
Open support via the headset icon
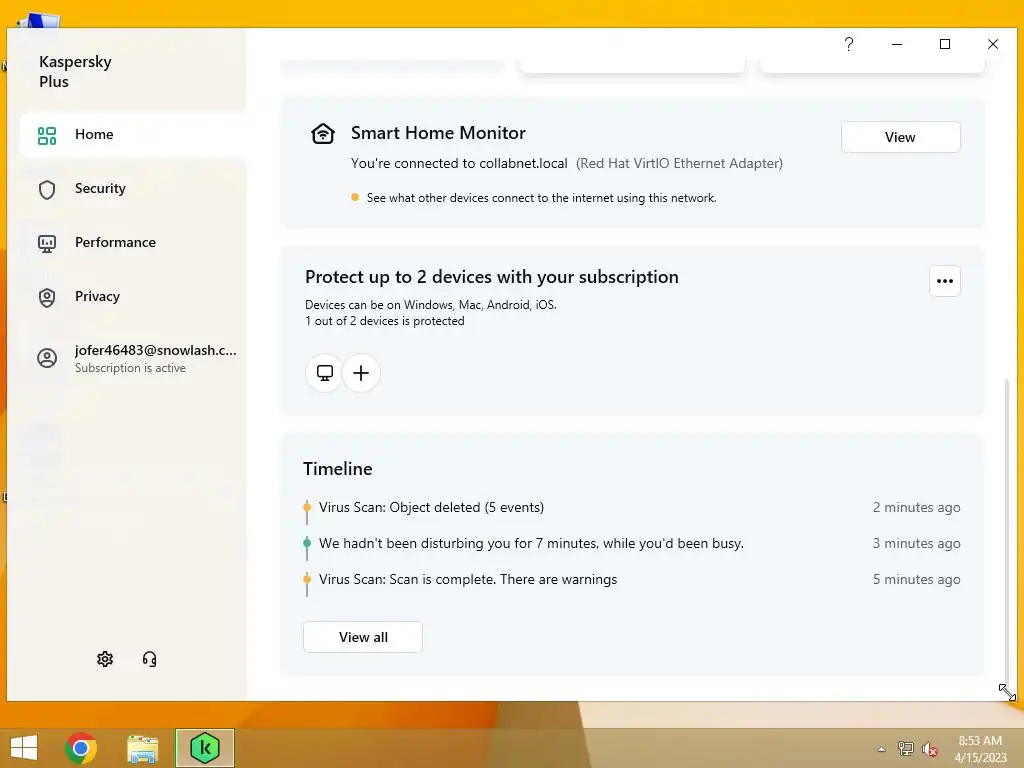pyautogui.click(x=150, y=659)
